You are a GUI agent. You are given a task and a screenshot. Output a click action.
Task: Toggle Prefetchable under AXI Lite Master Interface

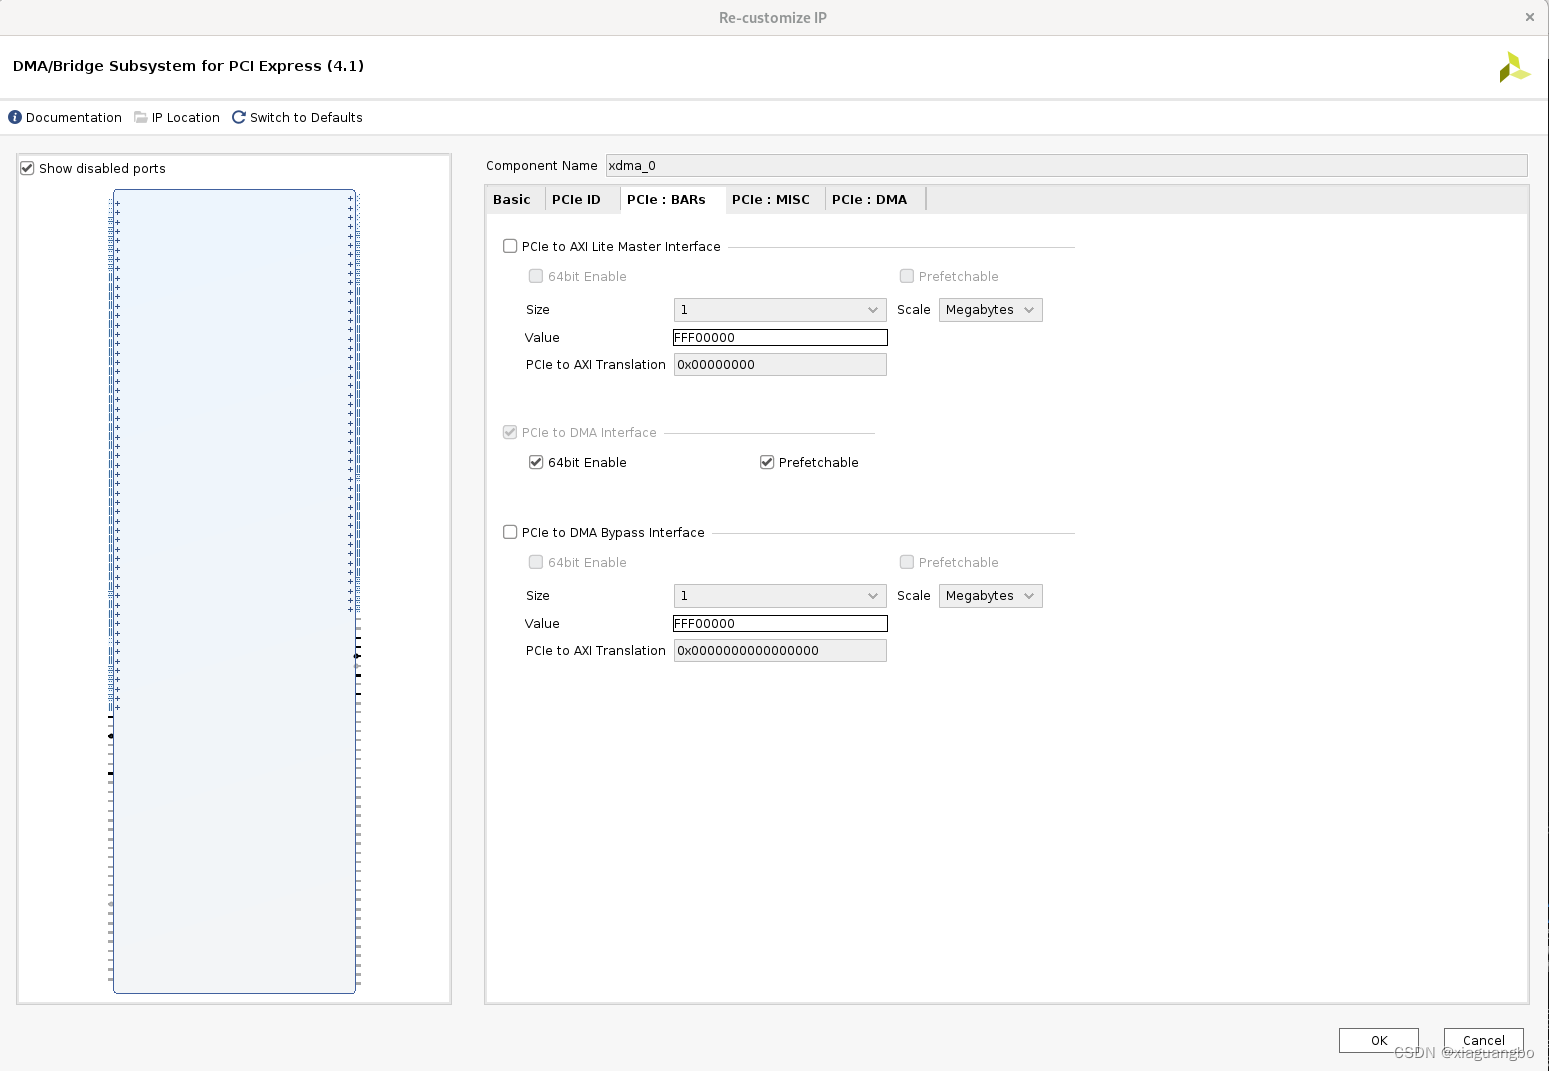click(x=907, y=276)
